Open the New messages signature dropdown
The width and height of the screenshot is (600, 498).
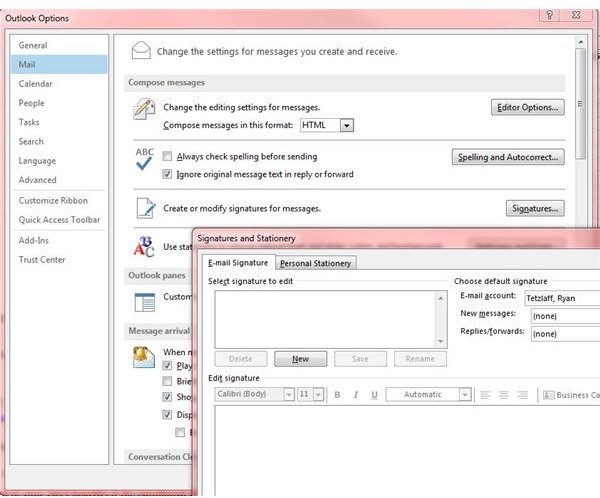tap(566, 316)
